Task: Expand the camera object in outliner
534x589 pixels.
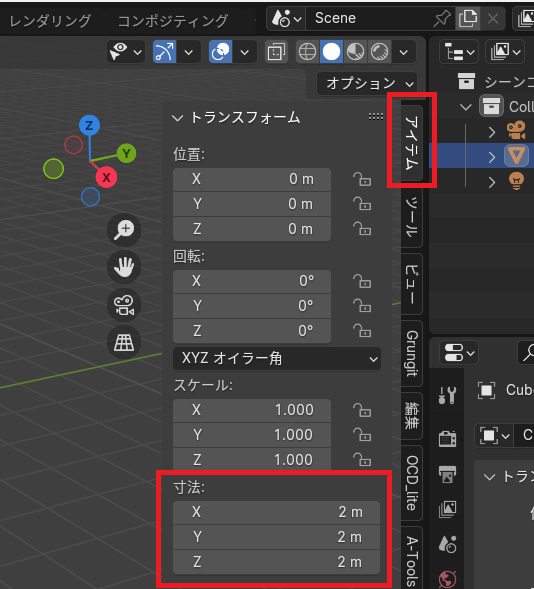Action: 492,132
